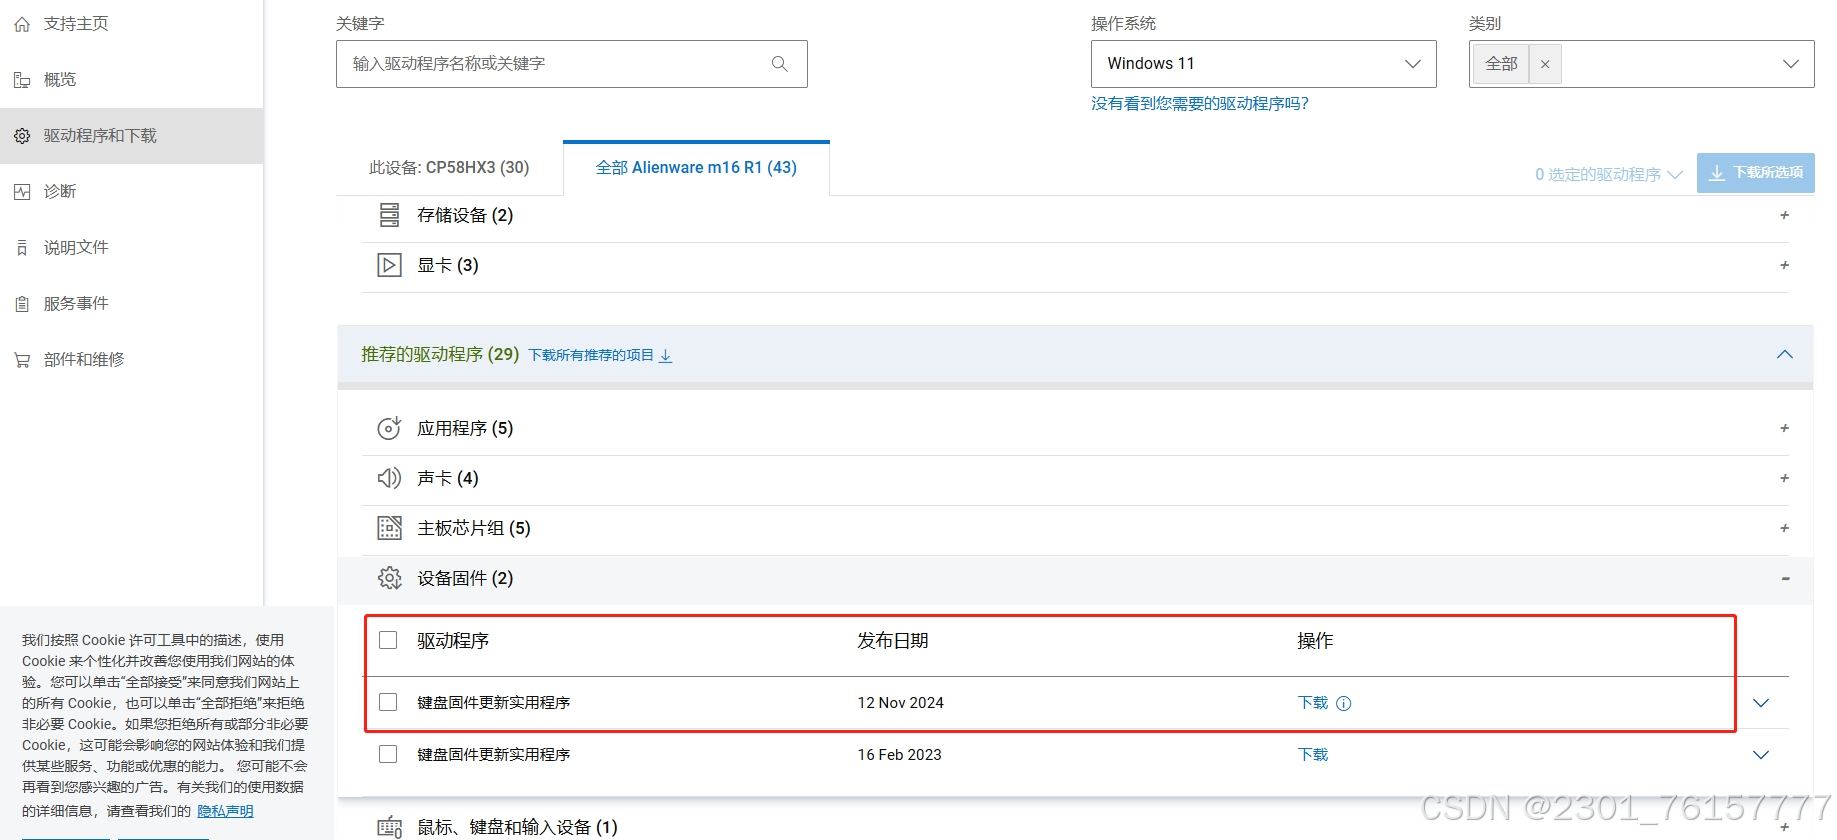This screenshot has width=1837, height=840.
Task: Expand 应用程序 (5) with plus sign
Action: tap(1784, 429)
